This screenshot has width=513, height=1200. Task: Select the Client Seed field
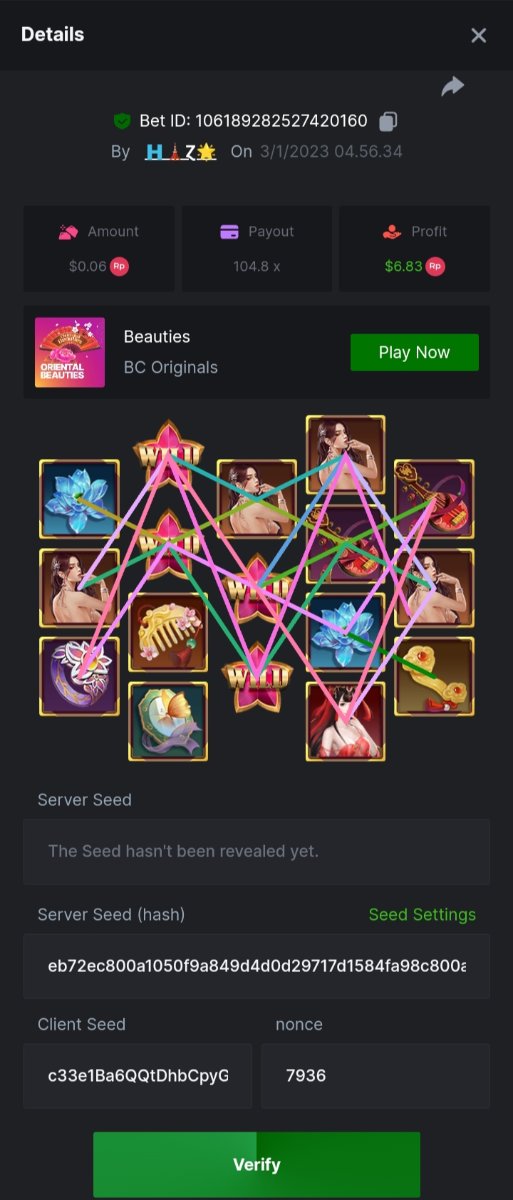(x=138, y=1076)
